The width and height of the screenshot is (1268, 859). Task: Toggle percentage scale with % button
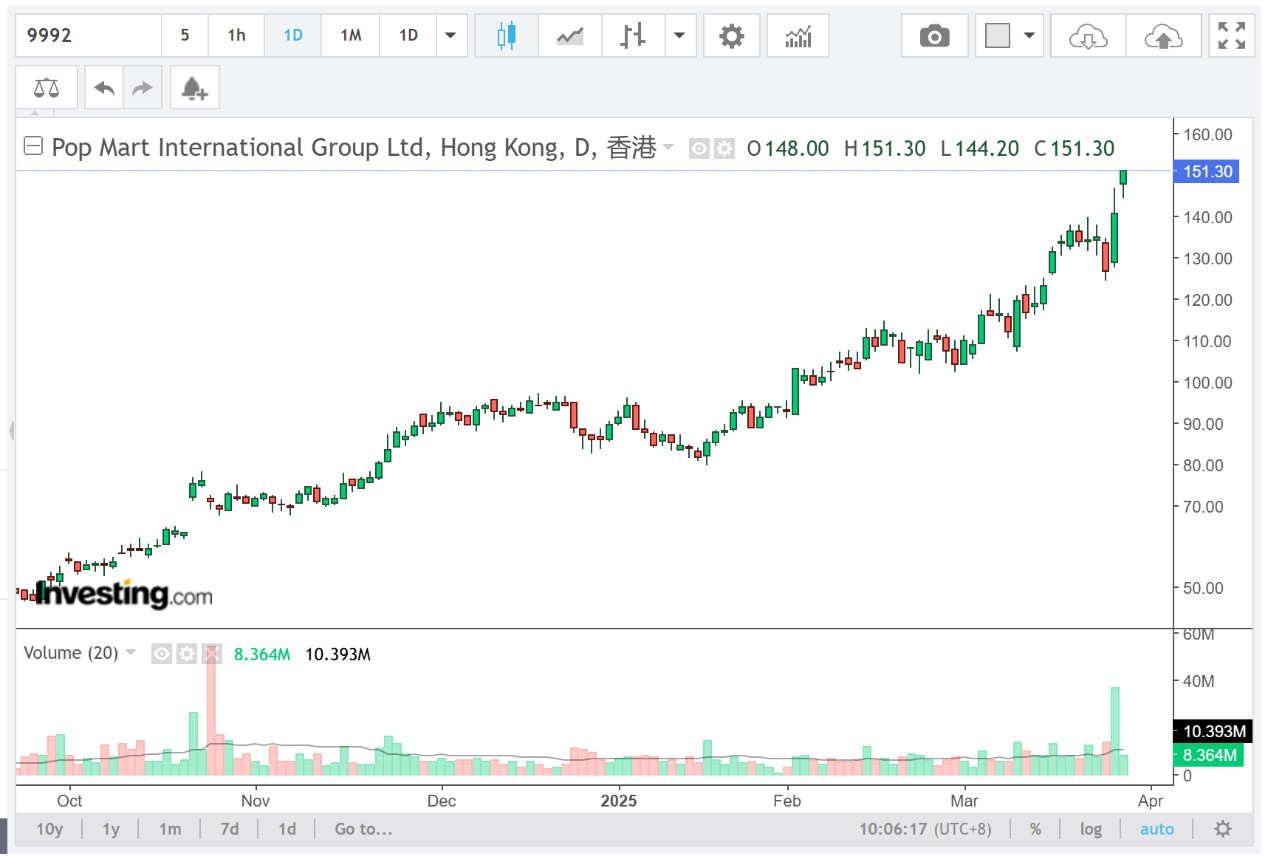1035,829
